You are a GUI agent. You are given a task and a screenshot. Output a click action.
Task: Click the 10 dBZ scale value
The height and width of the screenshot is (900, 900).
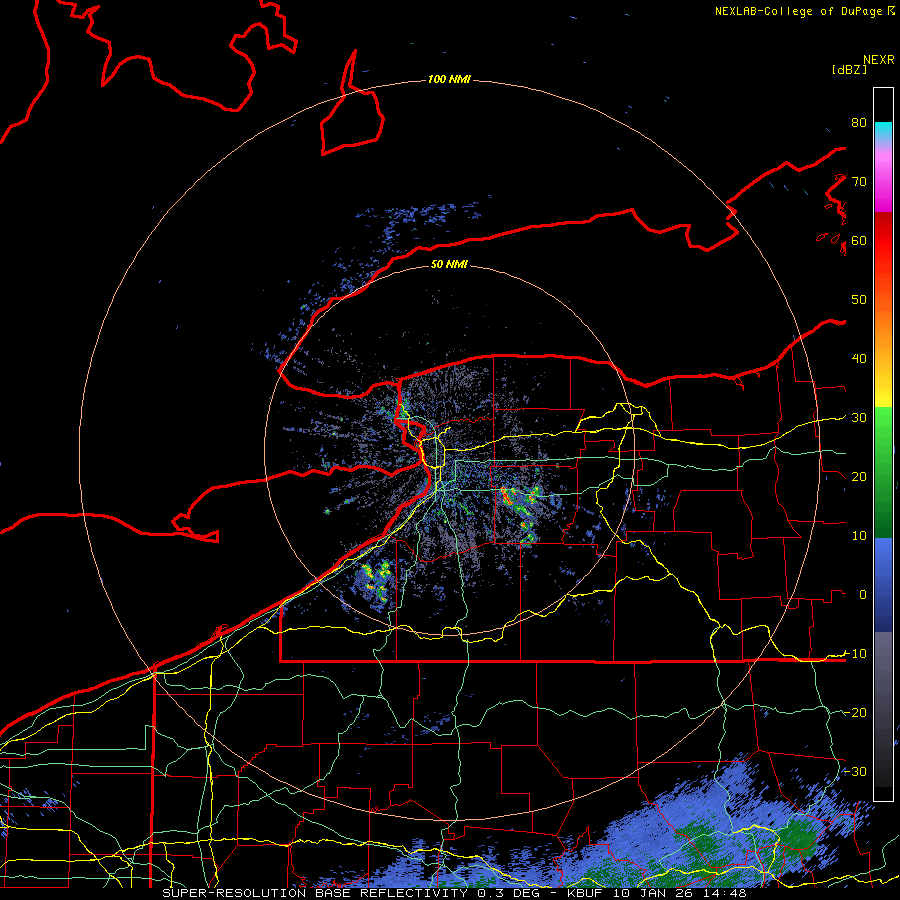pyautogui.click(x=859, y=536)
